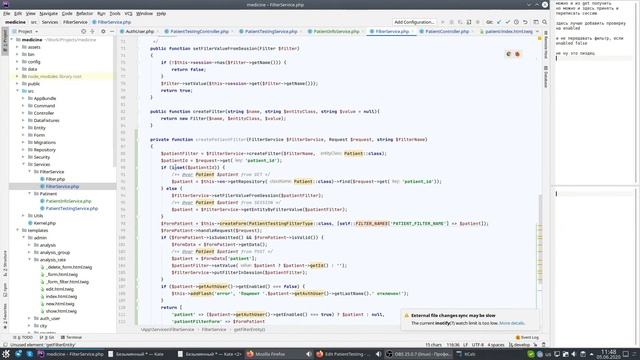Select edit.html.twig in project tree
640x360 pixels.
60,289
